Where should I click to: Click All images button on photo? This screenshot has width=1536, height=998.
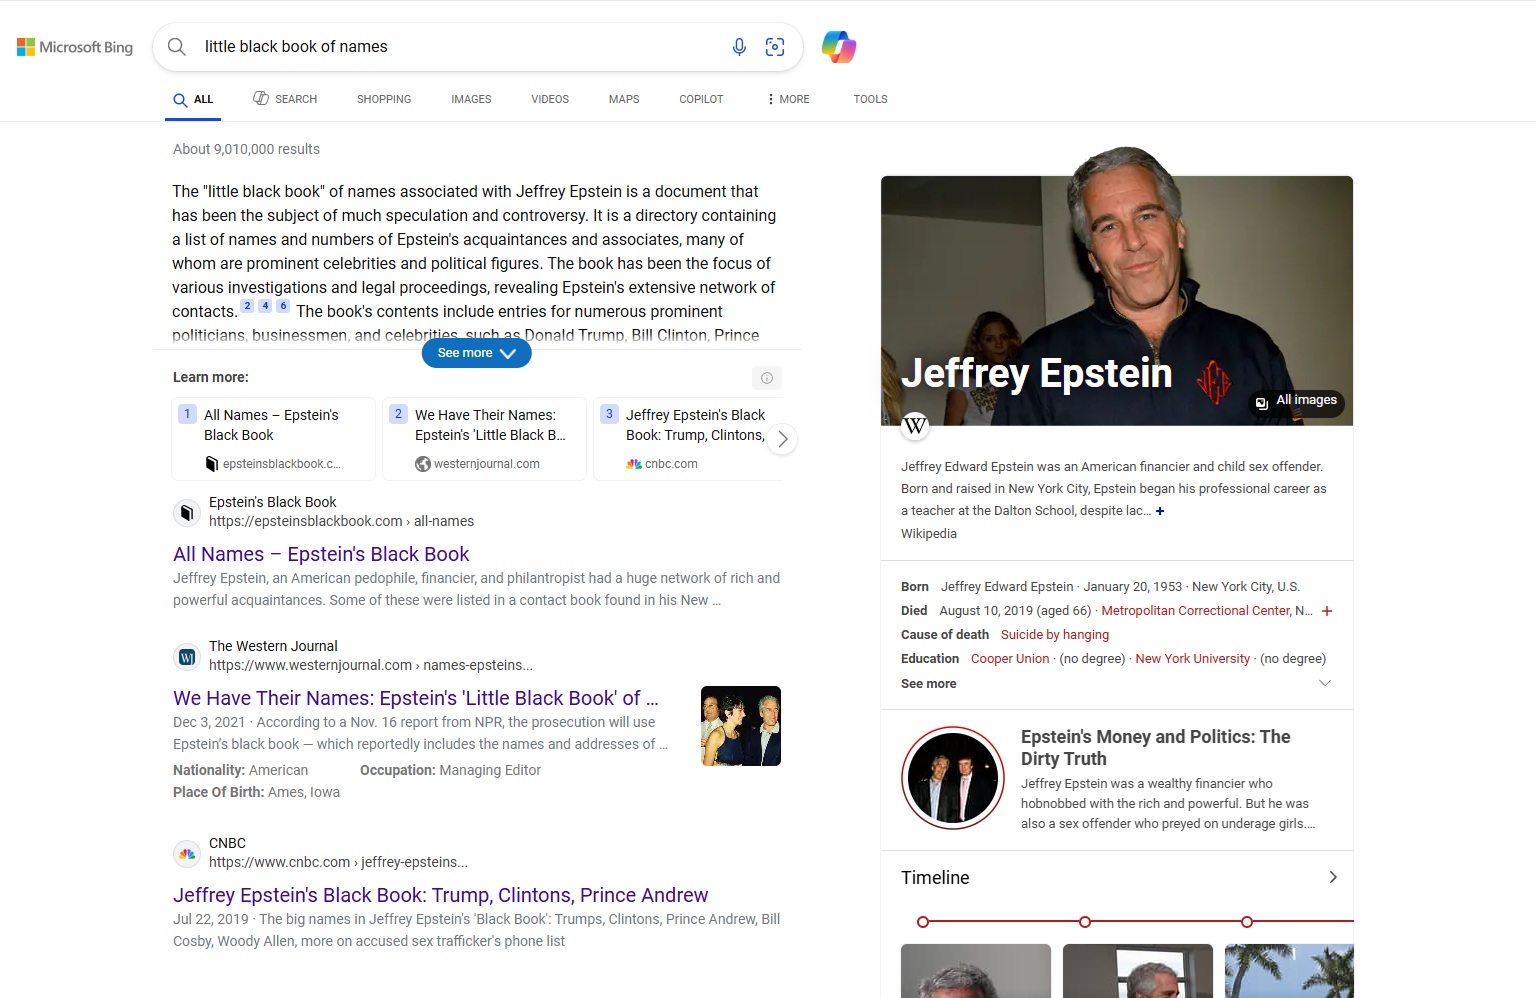[x=1297, y=401]
